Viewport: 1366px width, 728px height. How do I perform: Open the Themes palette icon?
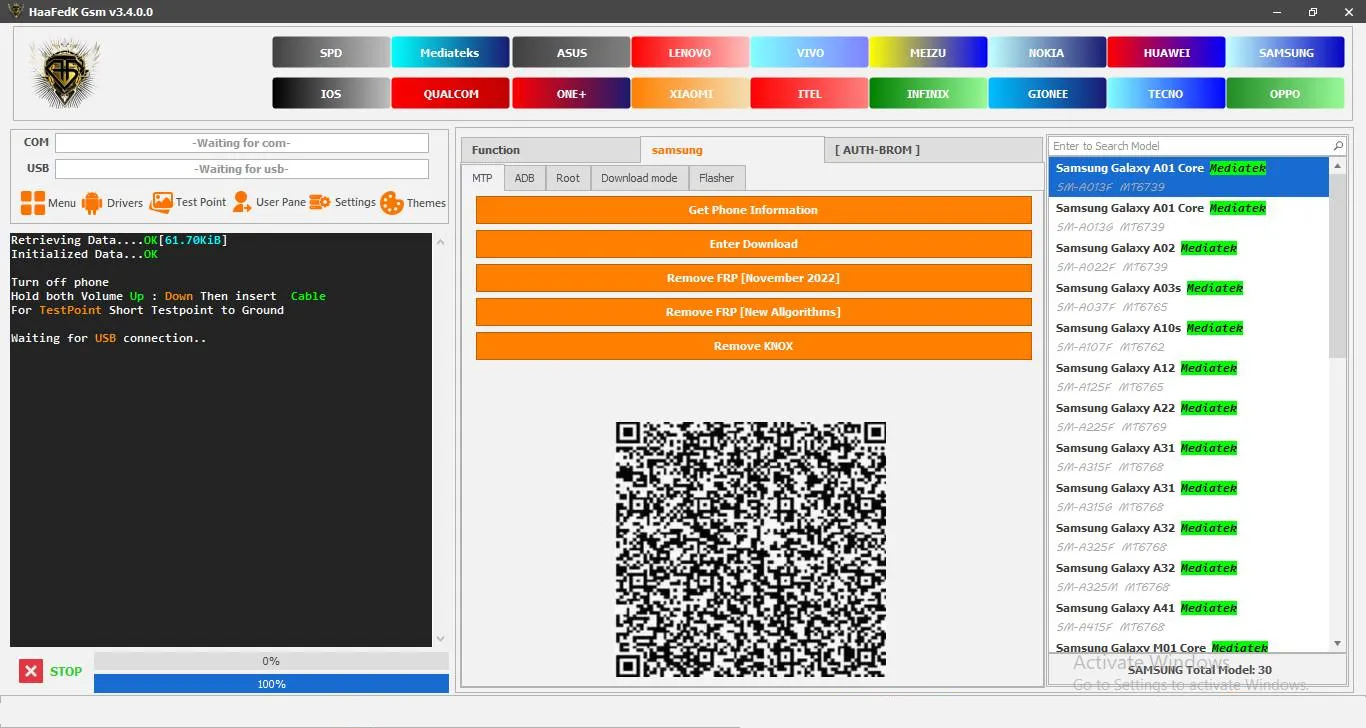coord(392,203)
